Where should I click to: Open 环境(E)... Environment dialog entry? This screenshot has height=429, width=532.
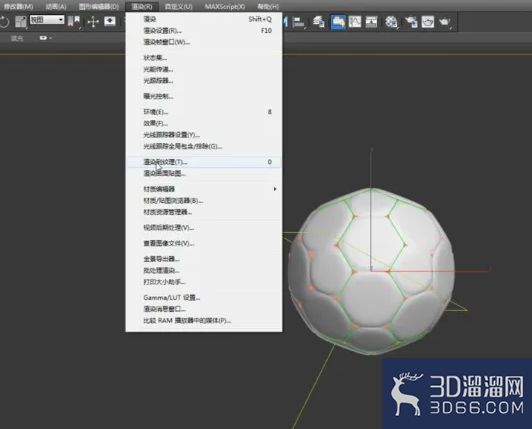204,112
